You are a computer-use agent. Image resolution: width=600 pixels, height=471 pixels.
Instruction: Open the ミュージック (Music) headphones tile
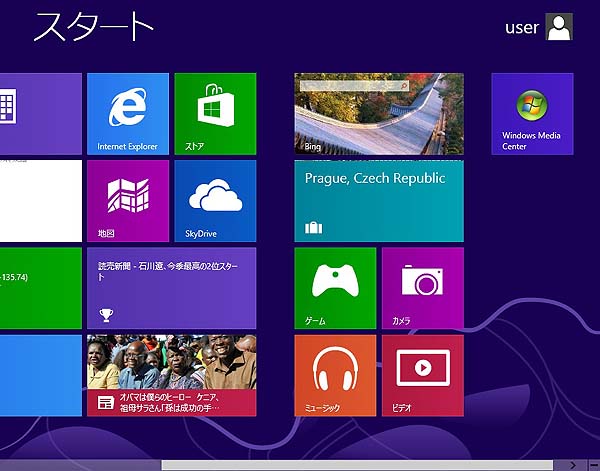click(335, 375)
